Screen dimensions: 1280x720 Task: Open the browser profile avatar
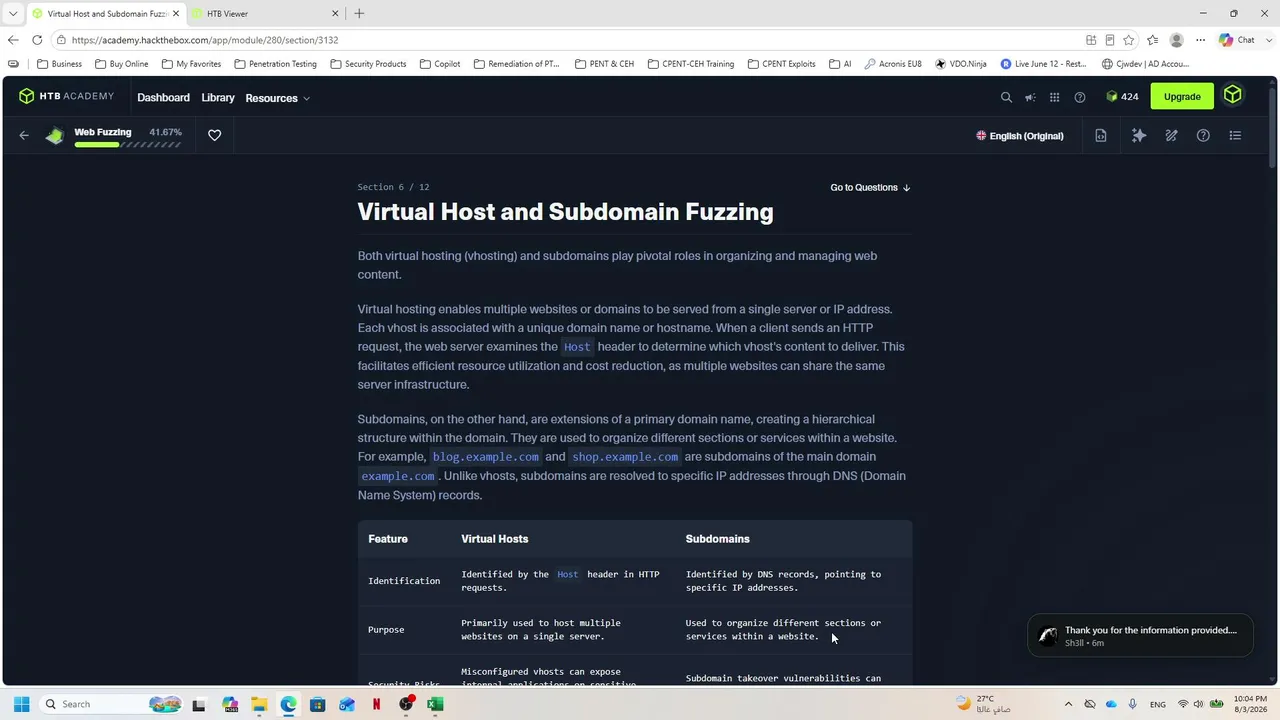1177,40
